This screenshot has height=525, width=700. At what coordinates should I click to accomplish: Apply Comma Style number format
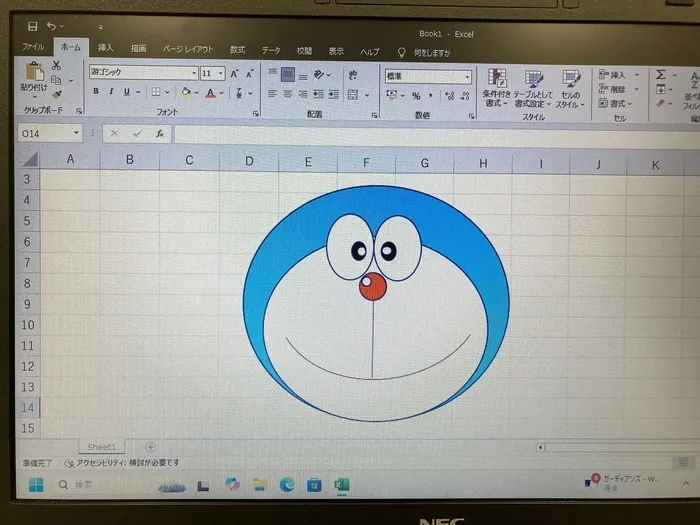click(x=430, y=96)
